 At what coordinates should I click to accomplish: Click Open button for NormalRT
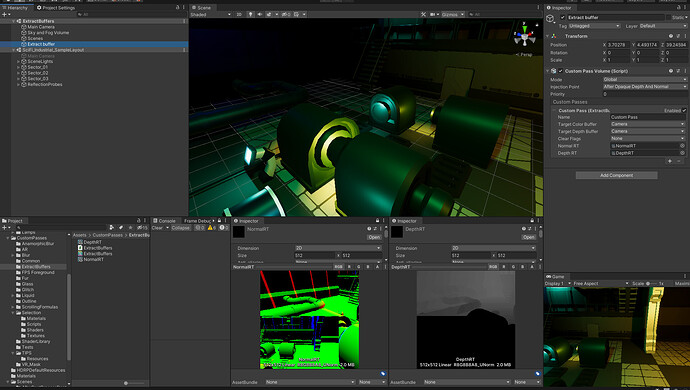pyautogui.click(x=374, y=237)
